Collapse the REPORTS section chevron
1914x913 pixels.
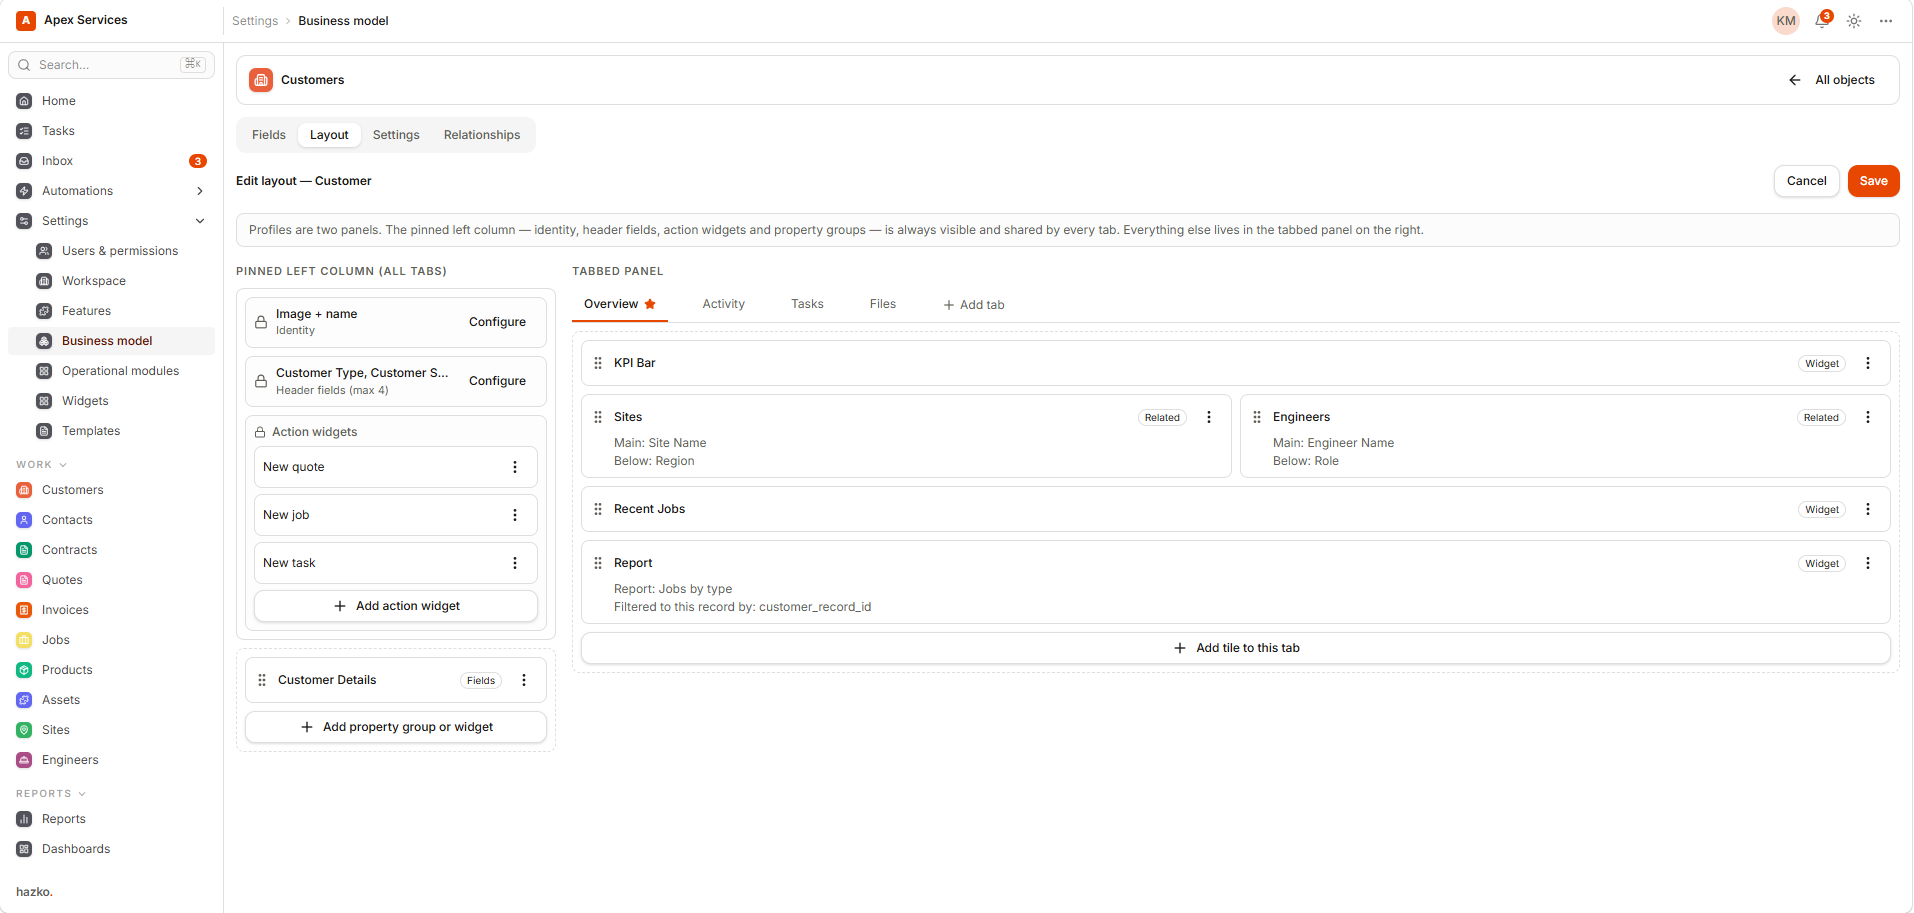coord(82,794)
